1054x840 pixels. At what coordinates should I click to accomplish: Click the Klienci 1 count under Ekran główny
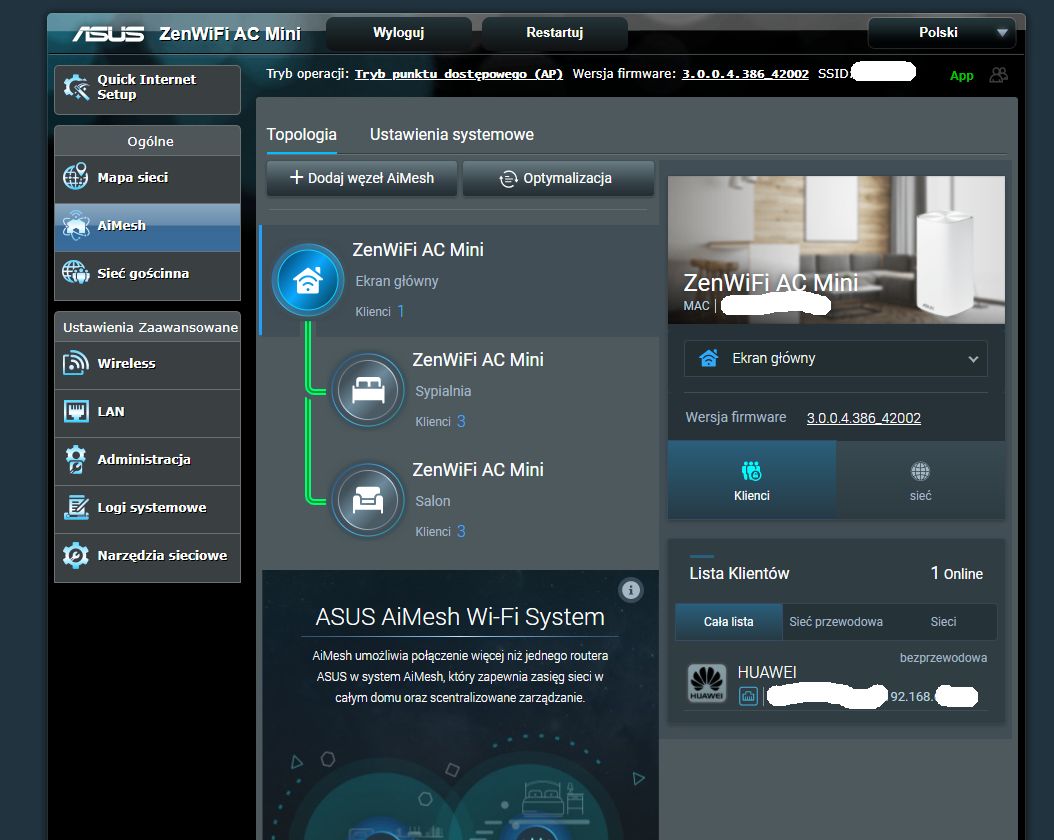coord(380,311)
